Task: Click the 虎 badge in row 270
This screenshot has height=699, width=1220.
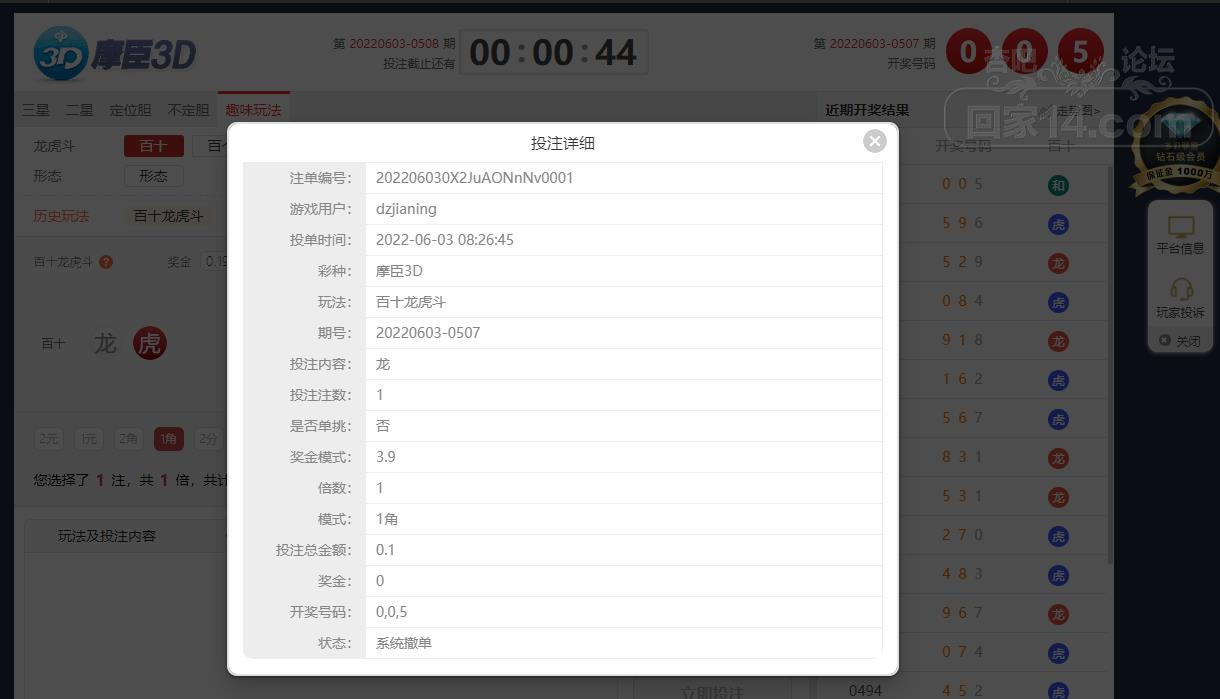Action: point(1058,536)
